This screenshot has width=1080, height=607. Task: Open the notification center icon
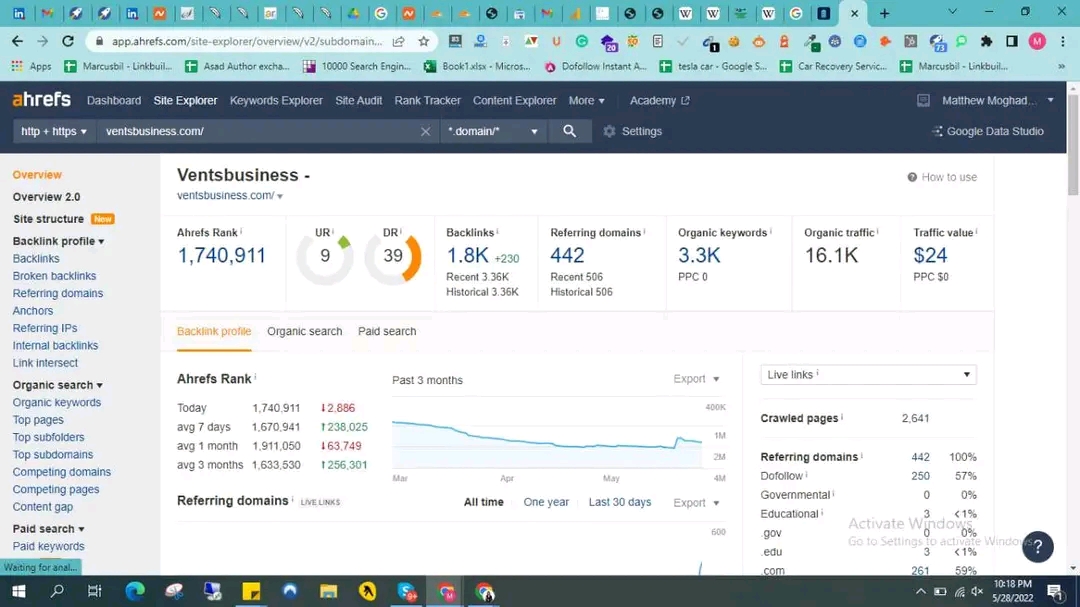pyautogui.click(x=1055, y=591)
